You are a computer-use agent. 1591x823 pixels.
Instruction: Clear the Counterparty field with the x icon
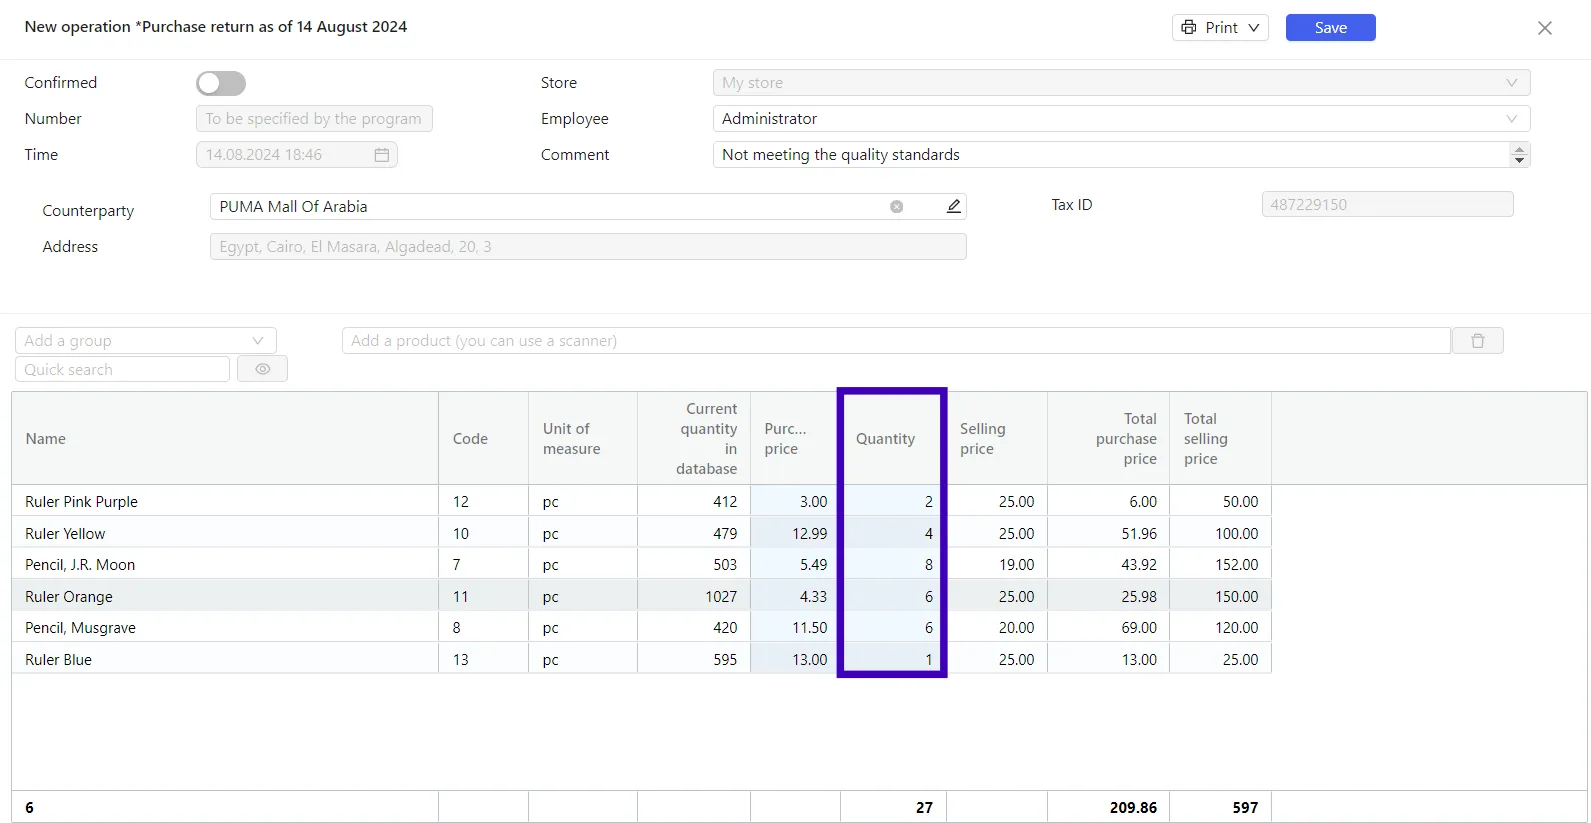tap(896, 207)
